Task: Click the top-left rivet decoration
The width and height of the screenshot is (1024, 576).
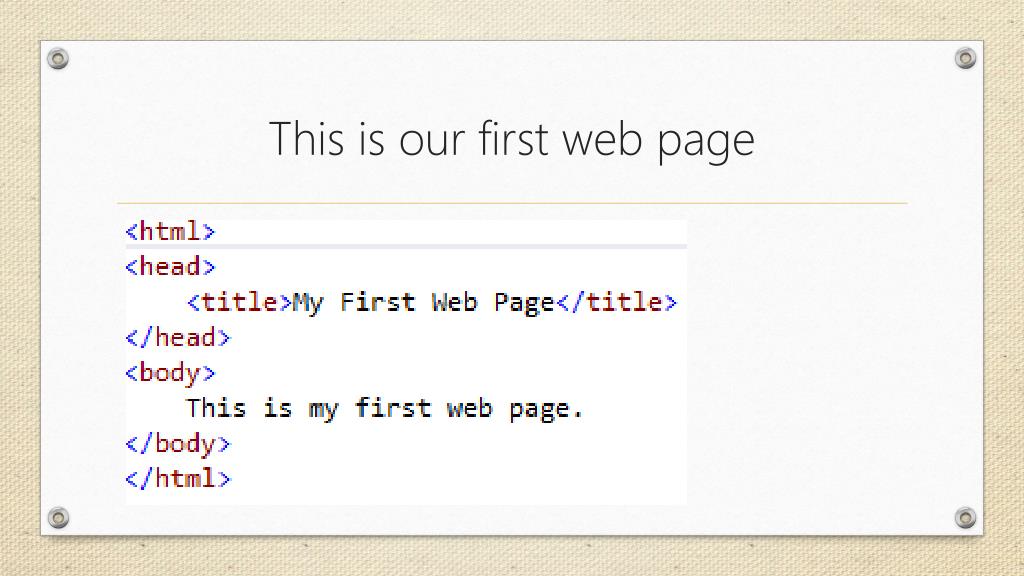Action: click(x=58, y=59)
